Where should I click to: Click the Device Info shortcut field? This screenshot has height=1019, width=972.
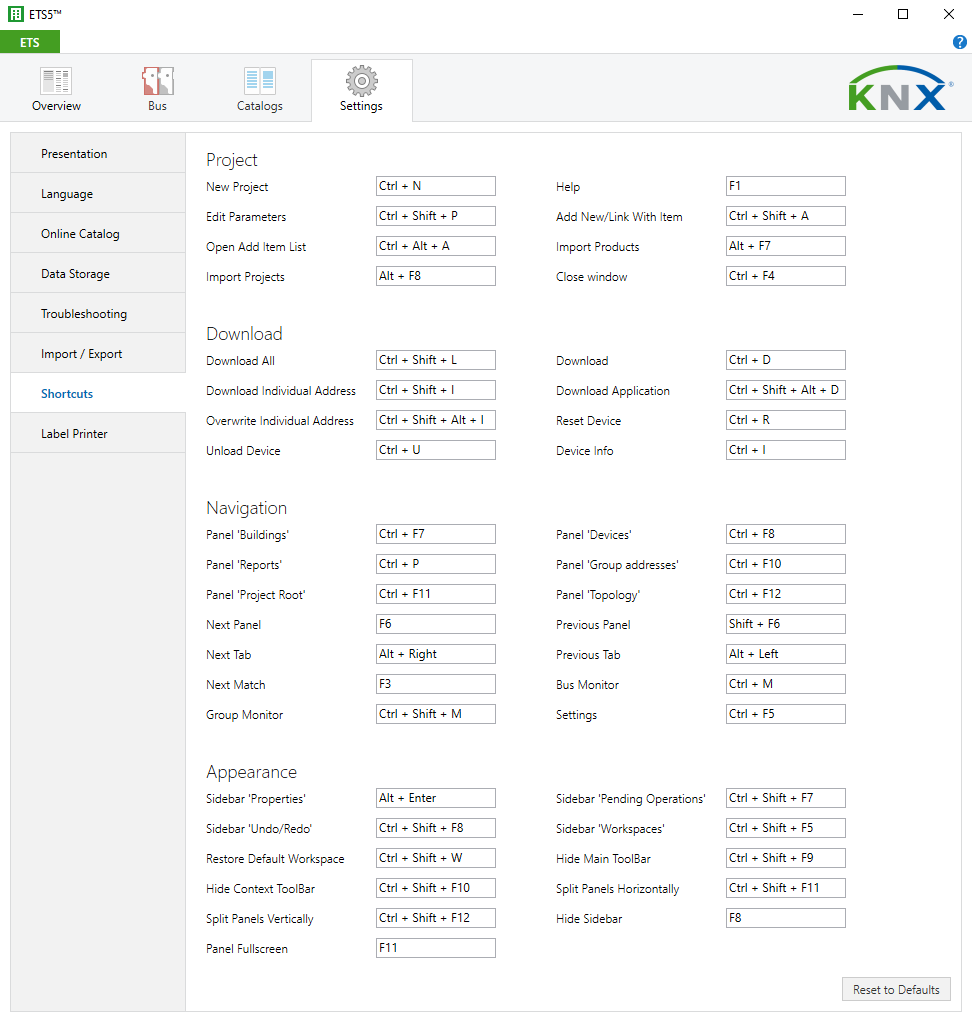coord(786,450)
